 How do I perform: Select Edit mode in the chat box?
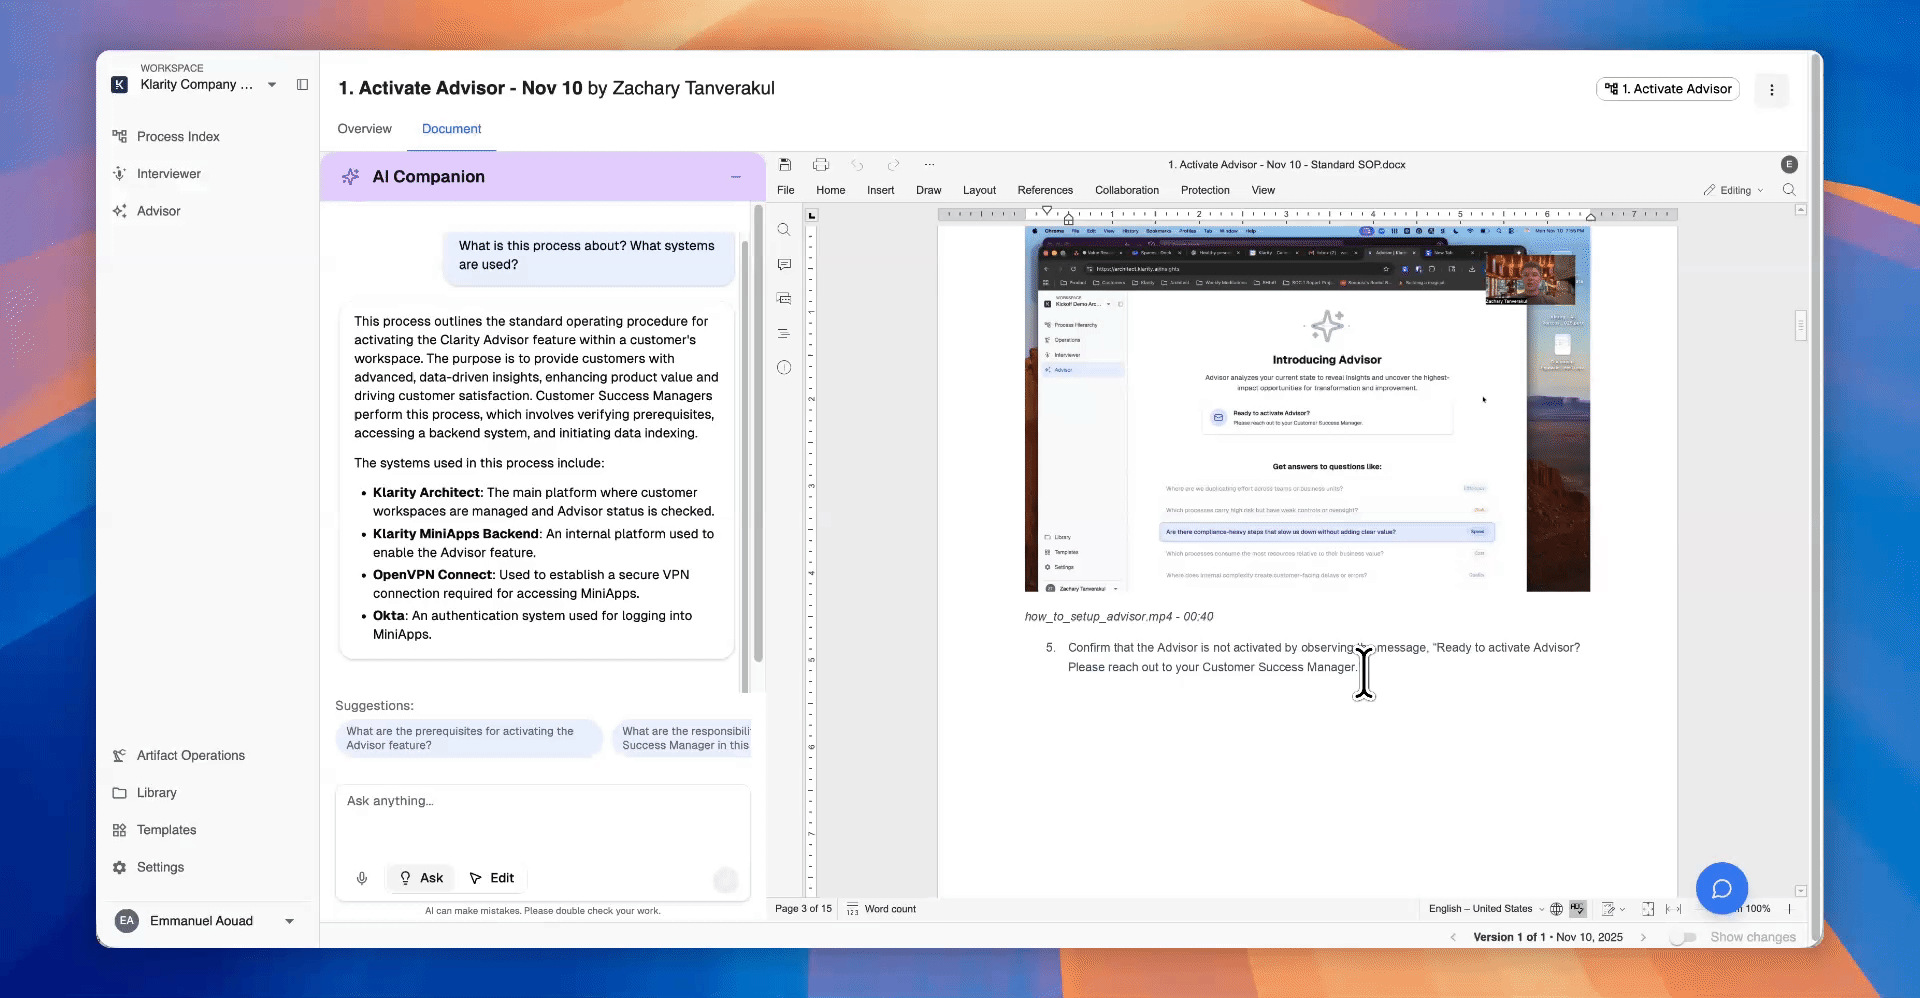point(491,878)
